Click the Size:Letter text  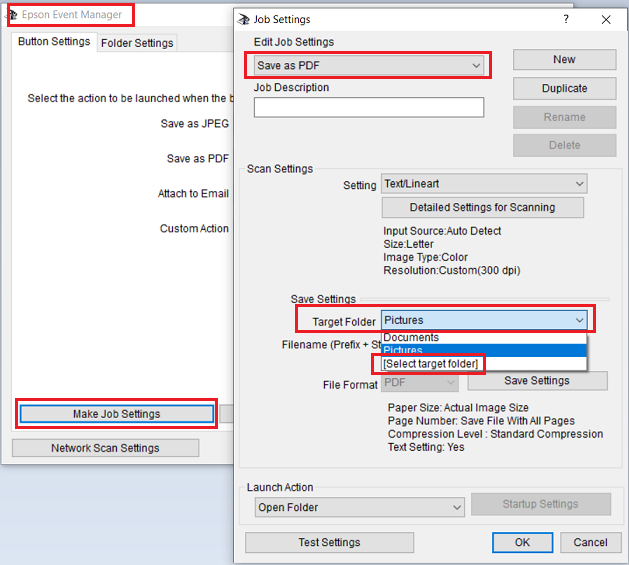[408, 244]
